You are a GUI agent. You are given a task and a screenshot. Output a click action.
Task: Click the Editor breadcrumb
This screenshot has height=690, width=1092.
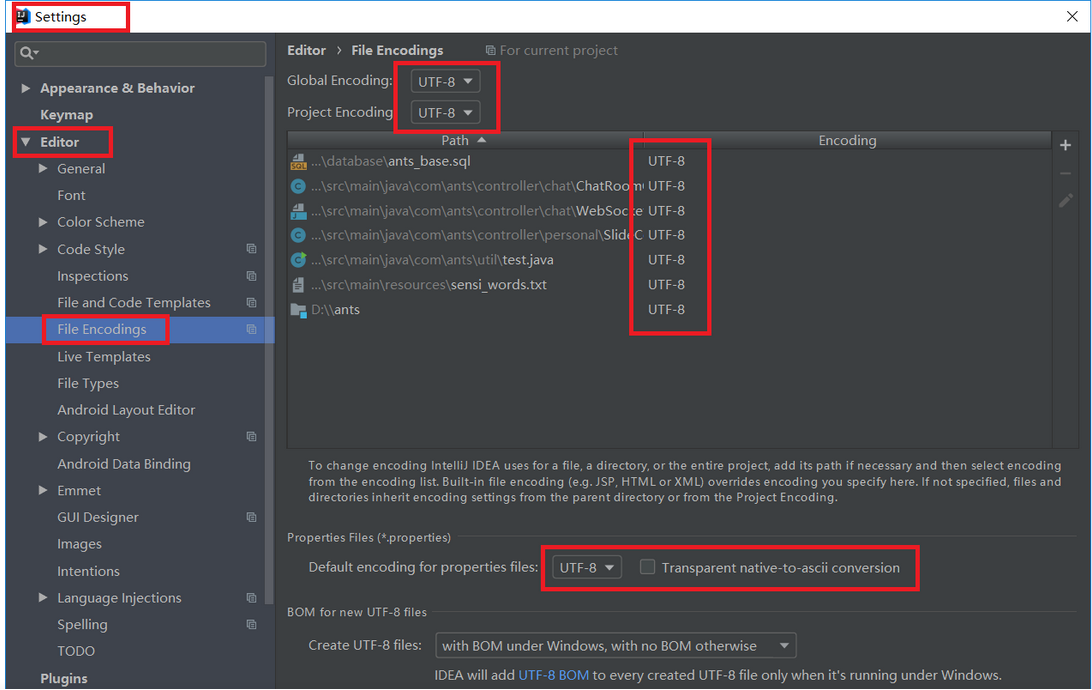coord(306,50)
